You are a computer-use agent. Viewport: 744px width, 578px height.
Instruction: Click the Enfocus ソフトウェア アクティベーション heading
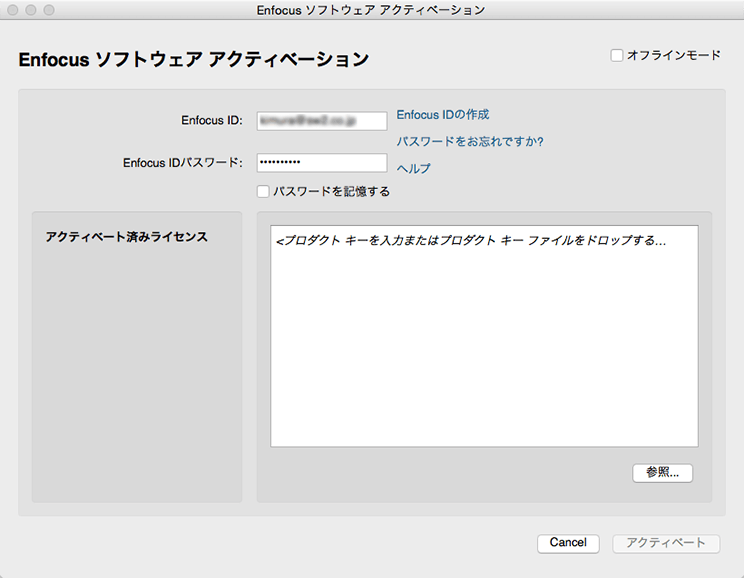pyautogui.click(x=194, y=60)
